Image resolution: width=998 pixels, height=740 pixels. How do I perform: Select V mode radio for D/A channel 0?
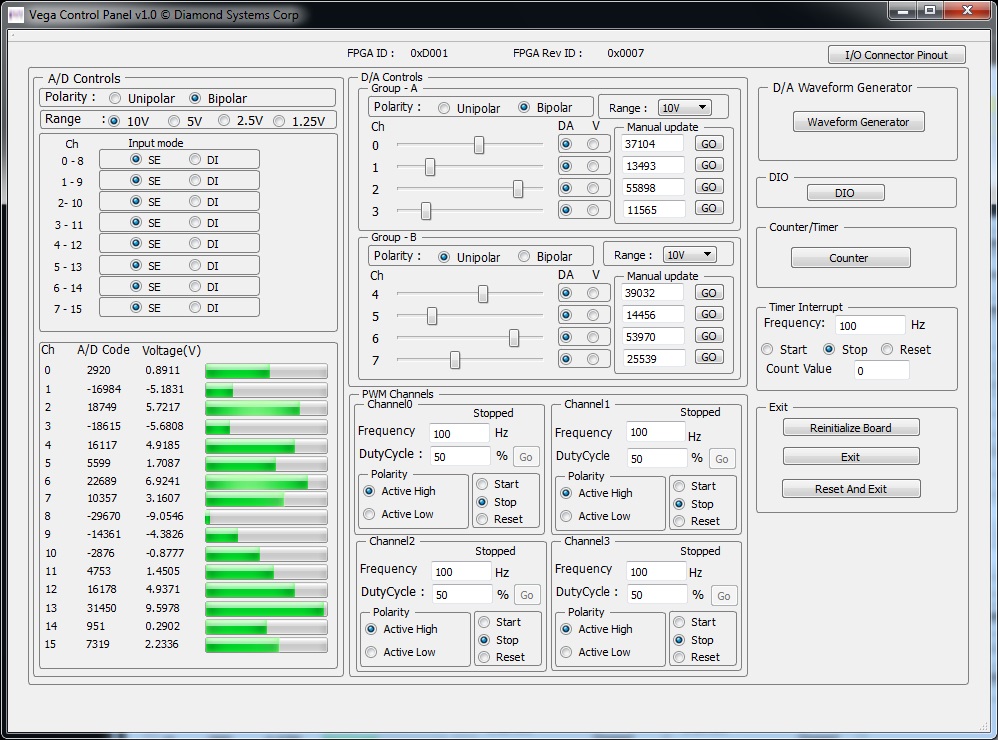point(593,144)
